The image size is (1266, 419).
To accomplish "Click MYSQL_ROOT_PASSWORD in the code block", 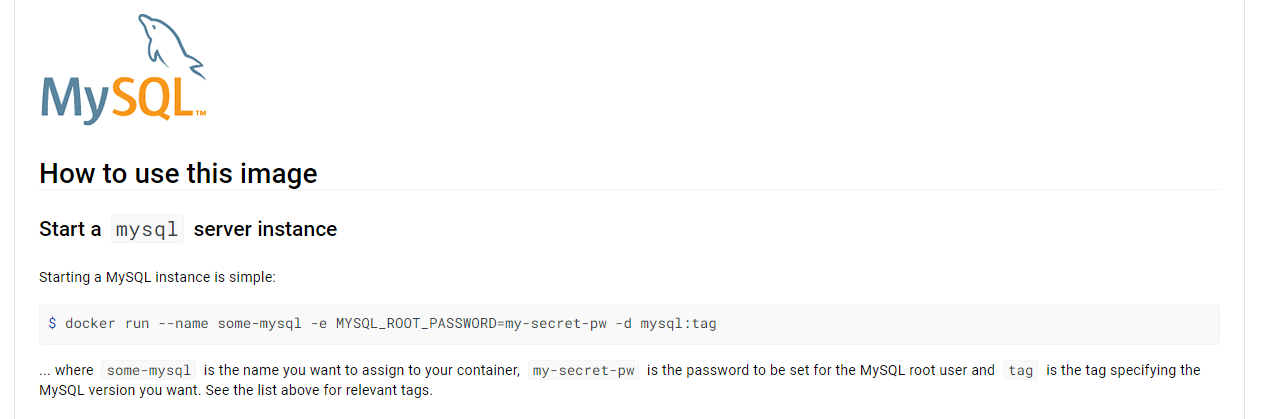I will tap(415, 323).
